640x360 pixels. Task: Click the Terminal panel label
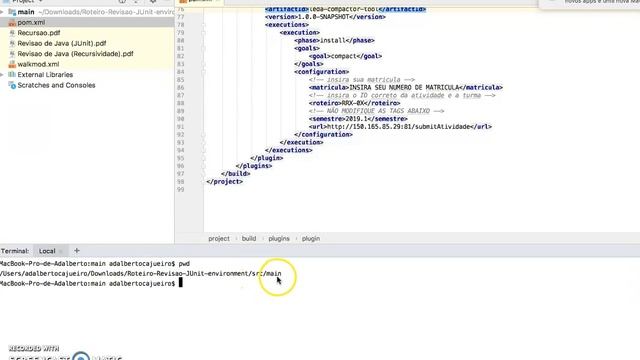coord(15,251)
